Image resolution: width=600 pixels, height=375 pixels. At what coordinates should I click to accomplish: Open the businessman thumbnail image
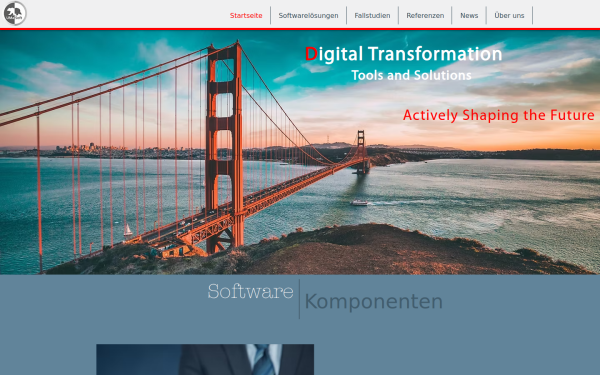205,359
